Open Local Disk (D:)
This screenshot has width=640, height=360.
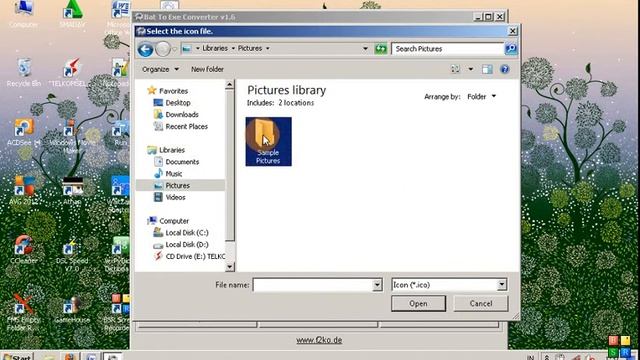[x=187, y=245]
